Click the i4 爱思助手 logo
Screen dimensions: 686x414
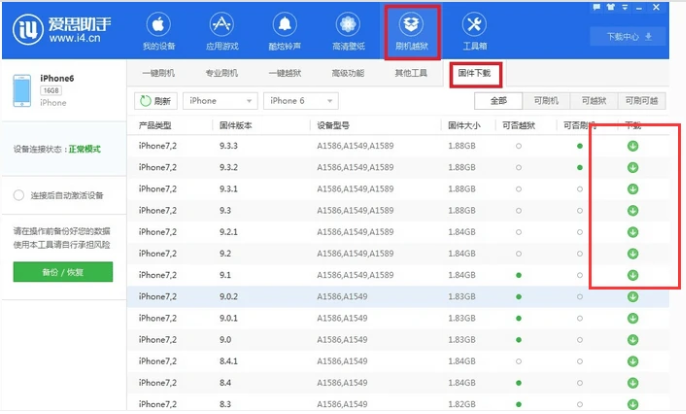pos(62,29)
